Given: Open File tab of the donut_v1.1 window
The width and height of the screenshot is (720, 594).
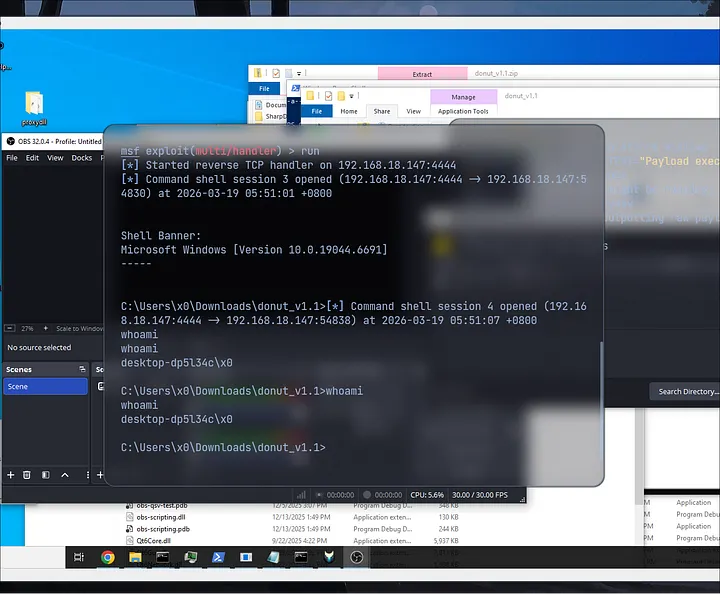Looking at the screenshot, I should (x=317, y=111).
